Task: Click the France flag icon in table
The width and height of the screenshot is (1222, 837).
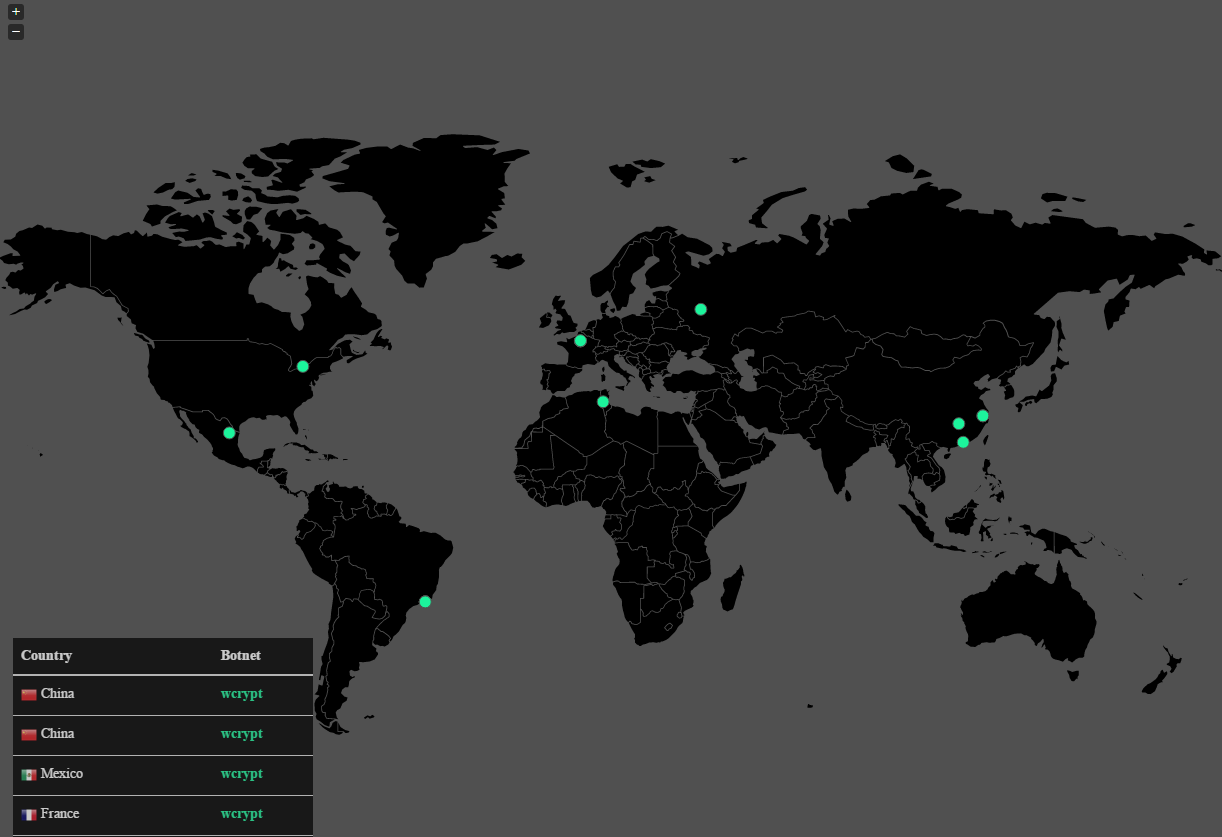Action: click(29, 815)
